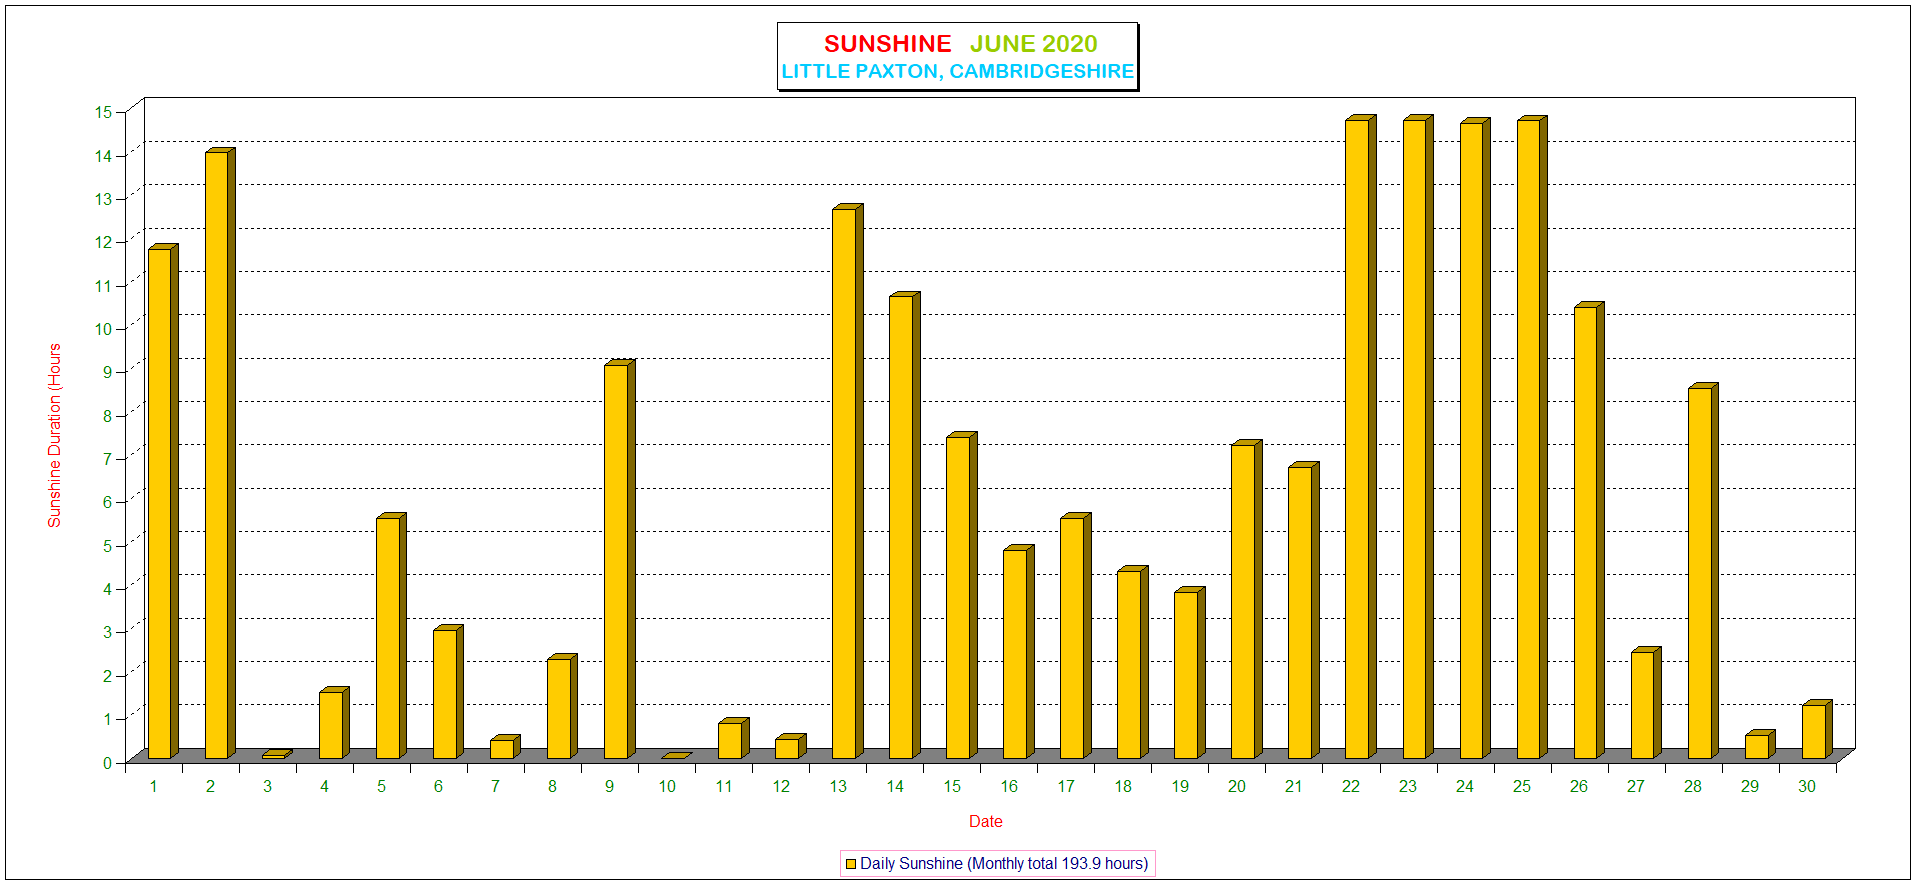
Task: Click the bar for date 4
Action: click(334, 722)
